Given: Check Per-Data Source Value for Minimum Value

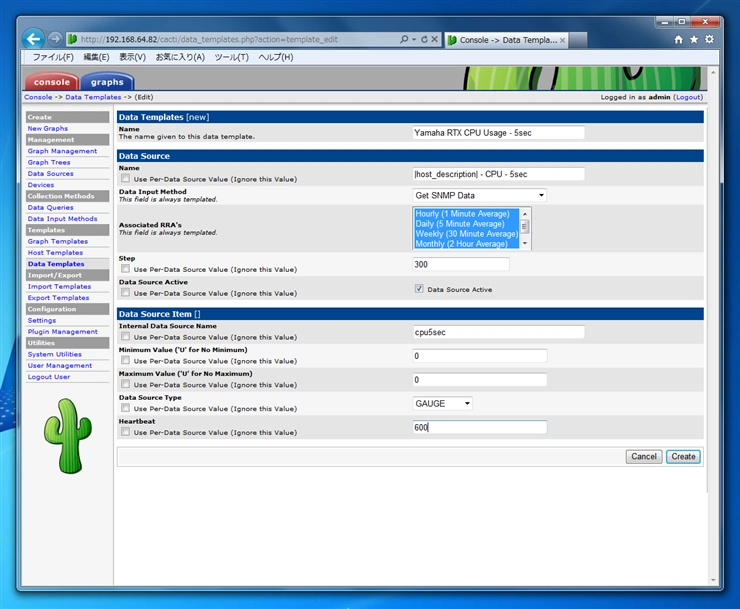Looking at the screenshot, I should coord(125,360).
